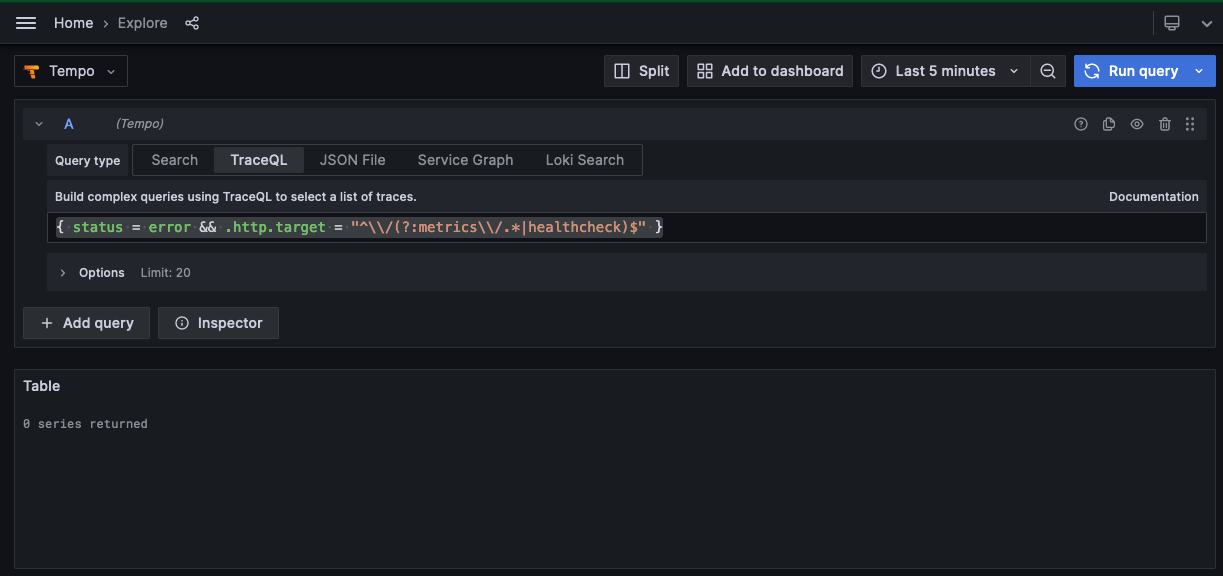
Task: Open the Loki Search tab
Action: (x=584, y=159)
